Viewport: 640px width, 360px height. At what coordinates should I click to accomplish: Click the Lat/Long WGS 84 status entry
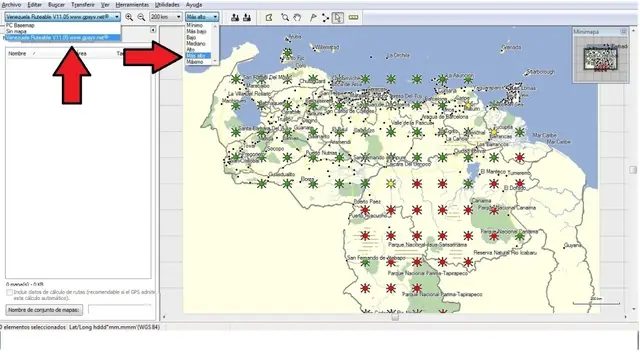(115, 327)
